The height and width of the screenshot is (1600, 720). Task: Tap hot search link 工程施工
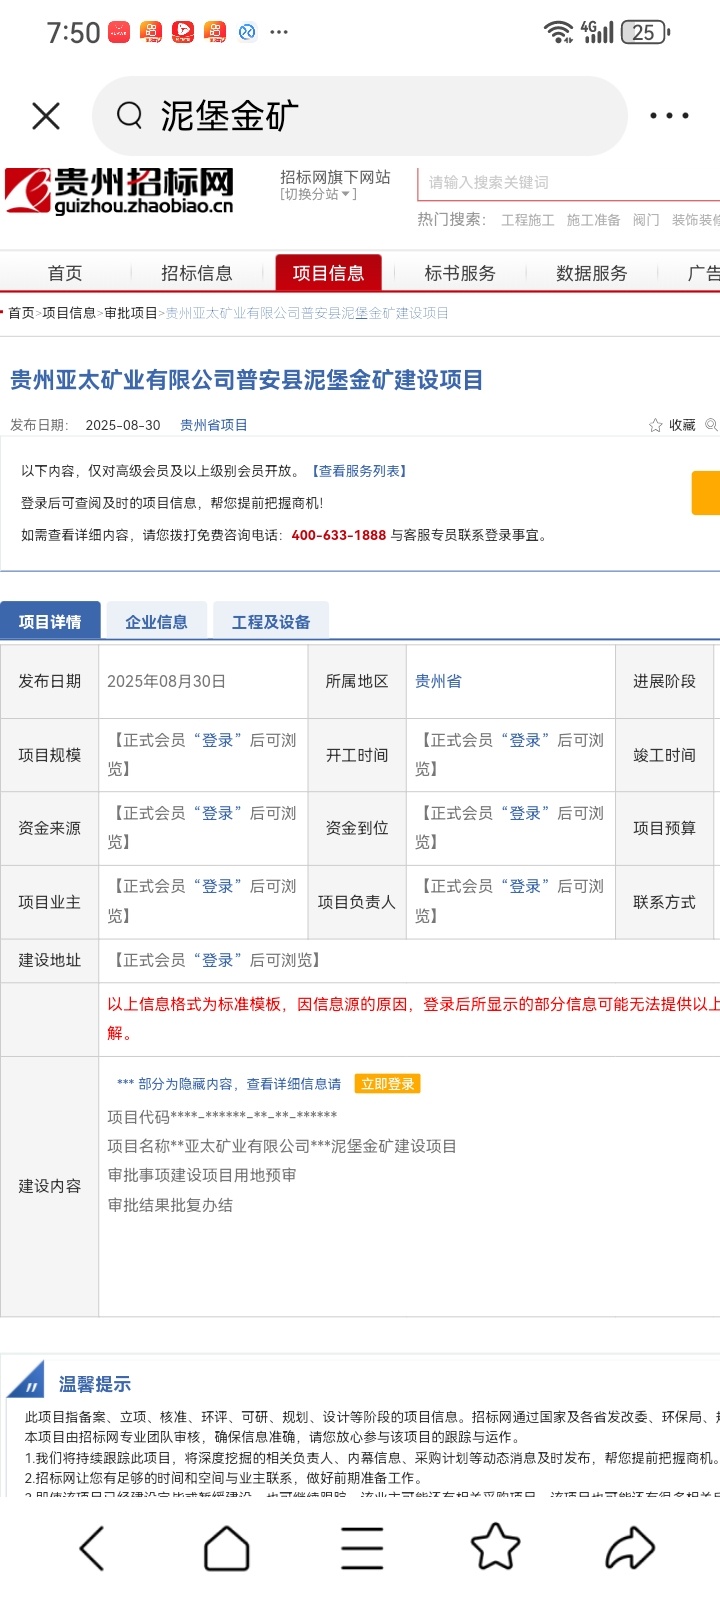coord(528,220)
